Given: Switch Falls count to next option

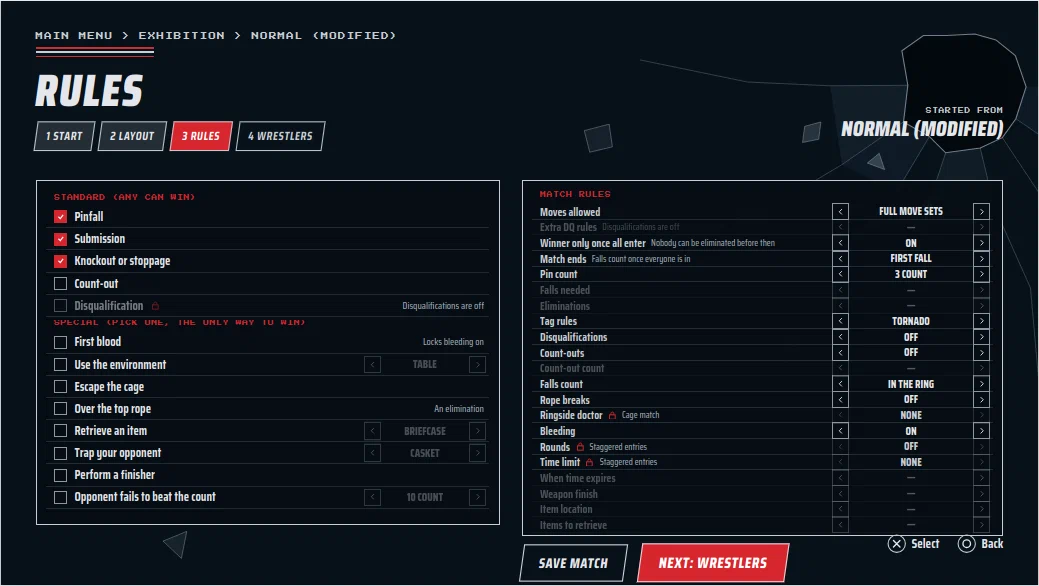Looking at the screenshot, I should point(981,384).
